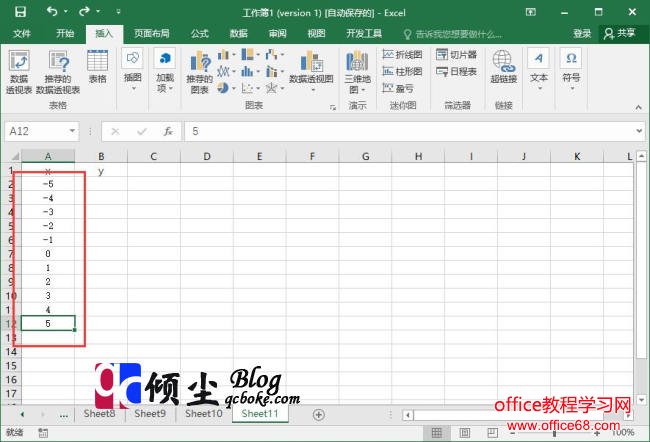Switch to Normal view in status bar
650x442 pixels.
tap(437, 433)
